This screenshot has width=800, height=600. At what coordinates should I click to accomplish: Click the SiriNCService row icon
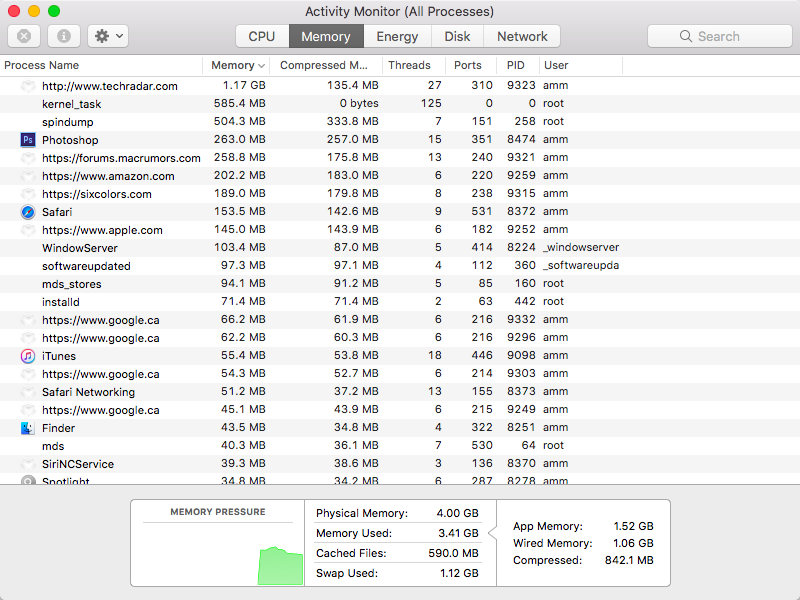pyautogui.click(x=28, y=464)
